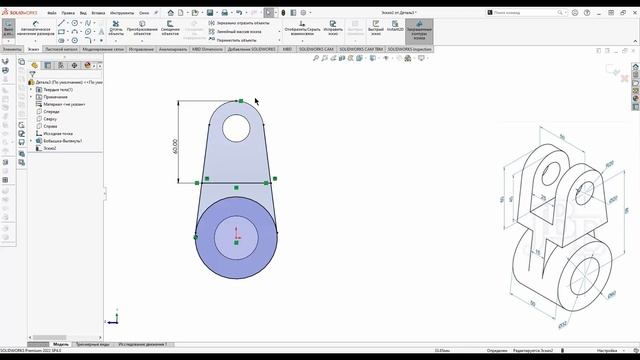Image resolution: width=640 pixels, height=360 pixels.
Task: Open Display/Delete Relations tool
Action: point(302,28)
